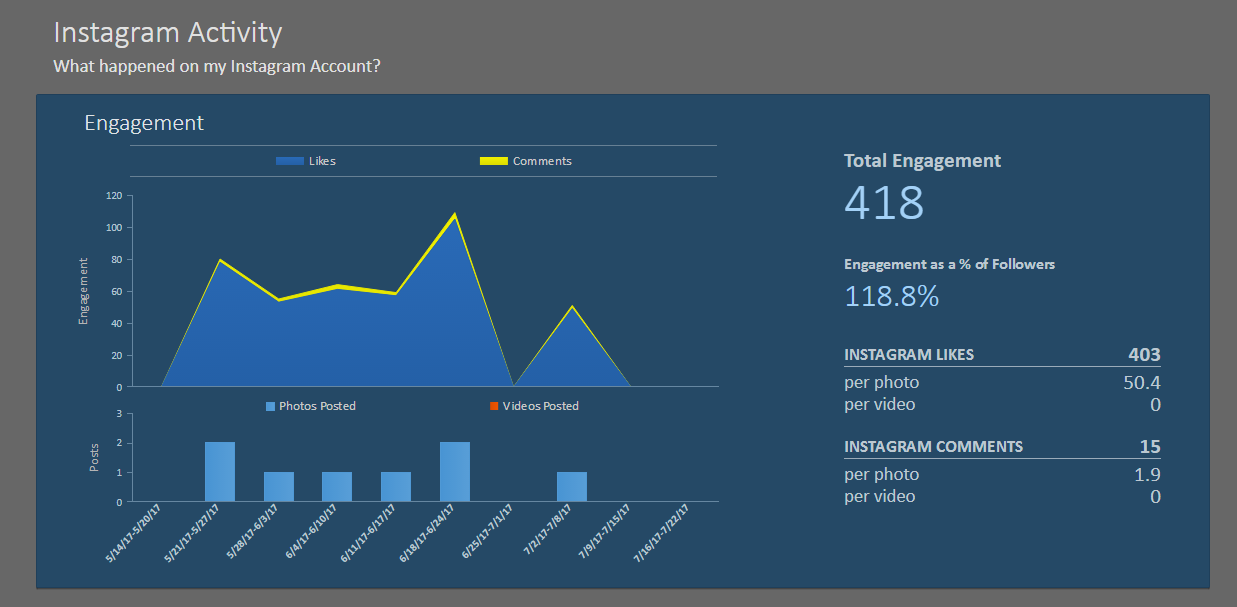Click the engagement peak near 108
1237x607 pixels.
point(455,214)
